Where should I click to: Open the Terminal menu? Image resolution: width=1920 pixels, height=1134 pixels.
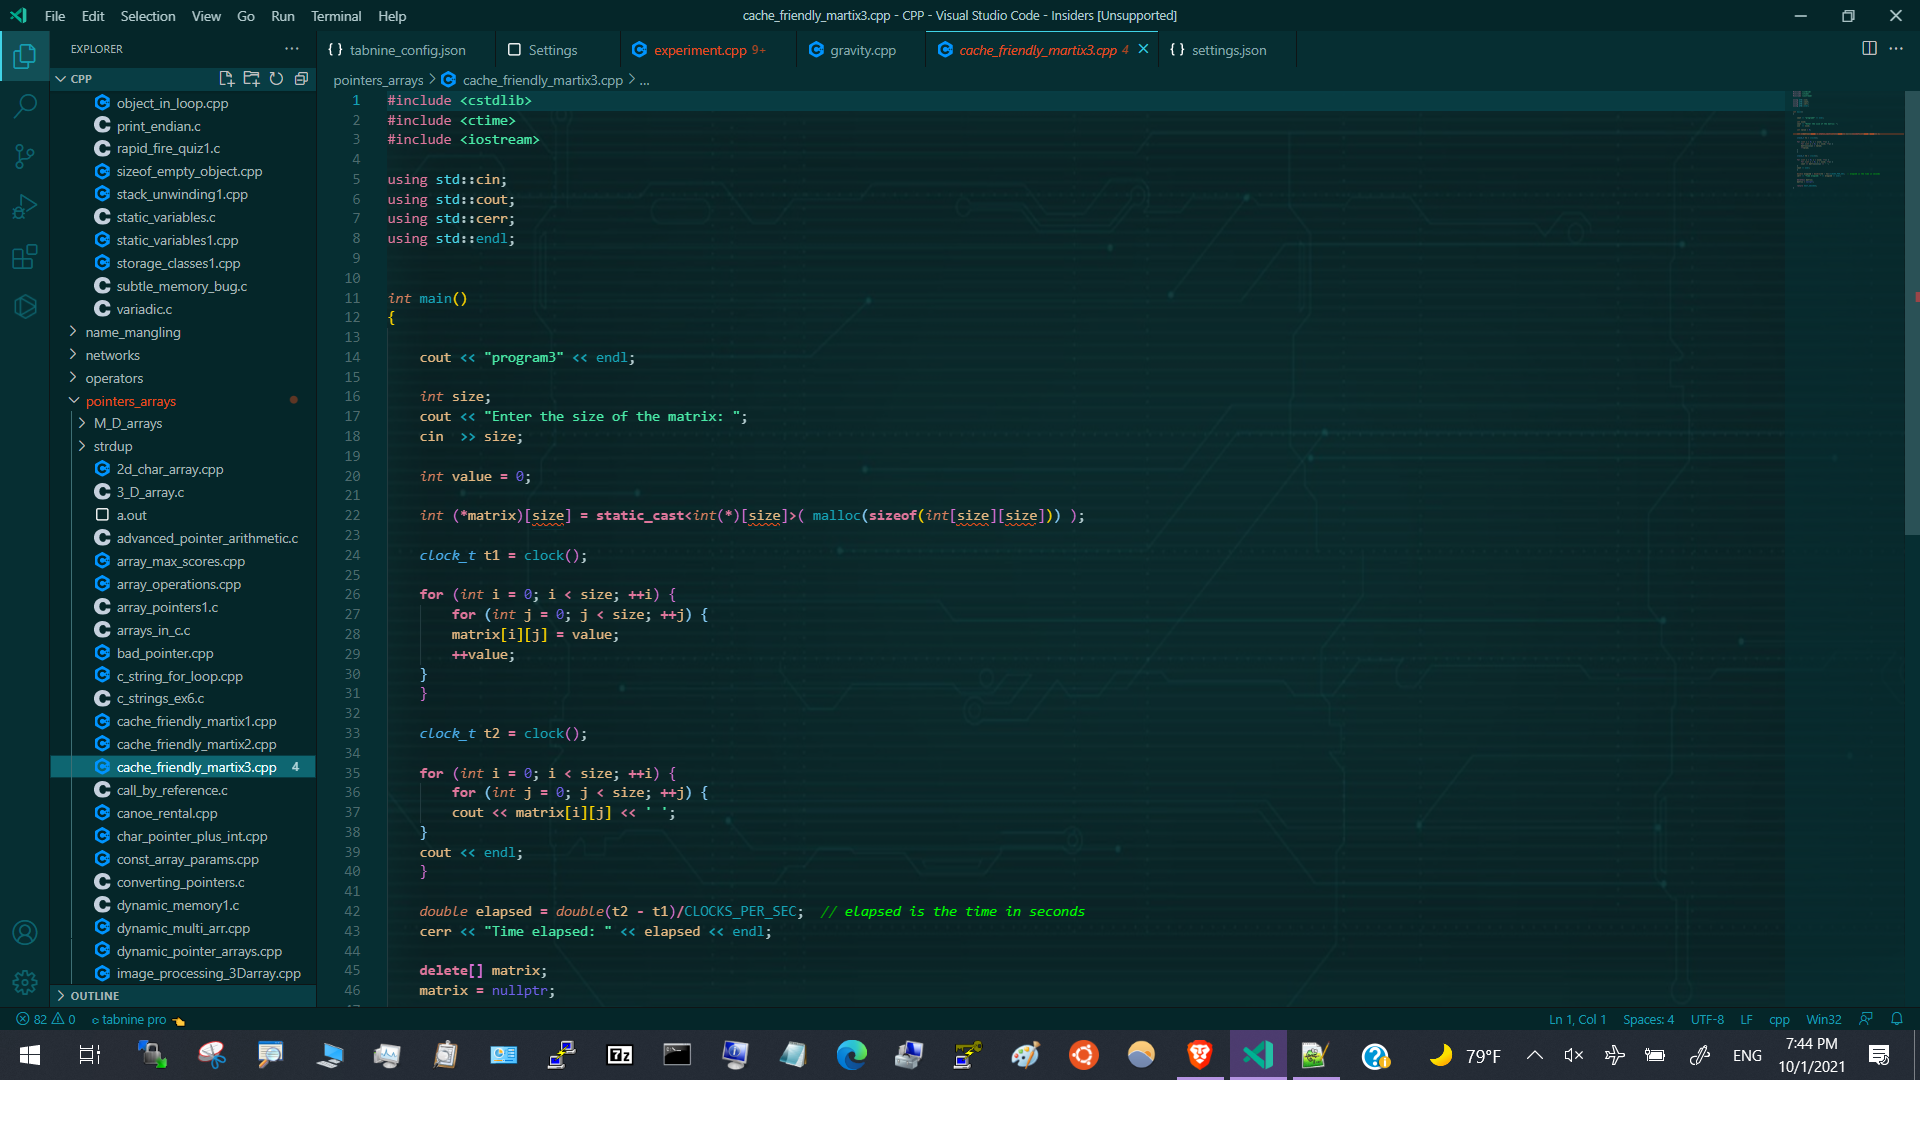[336, 16]
